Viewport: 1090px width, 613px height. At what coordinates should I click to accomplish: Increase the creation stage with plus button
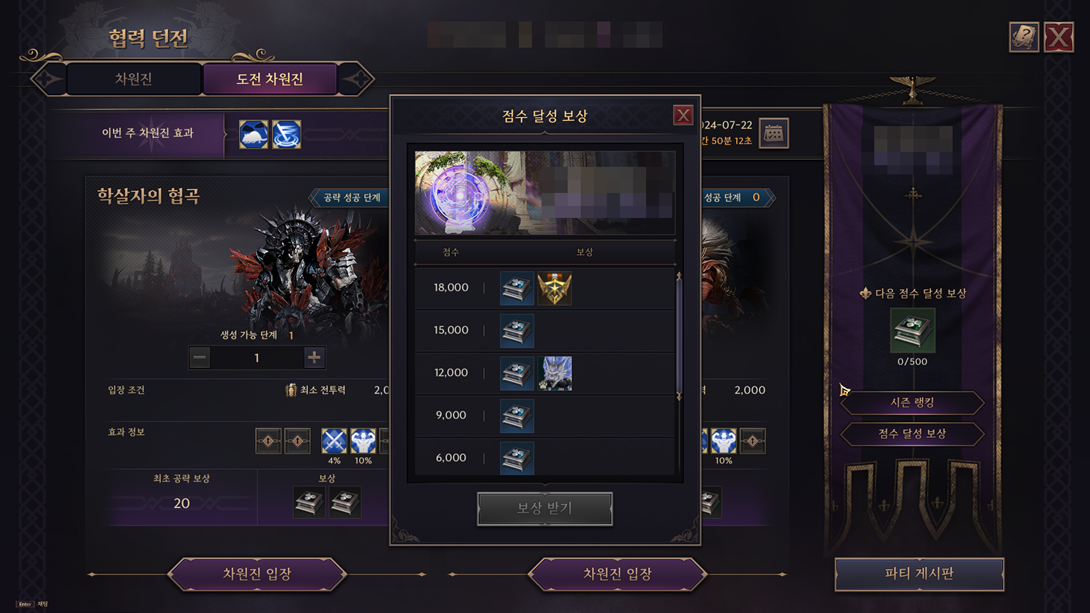[x=314, y=357]
